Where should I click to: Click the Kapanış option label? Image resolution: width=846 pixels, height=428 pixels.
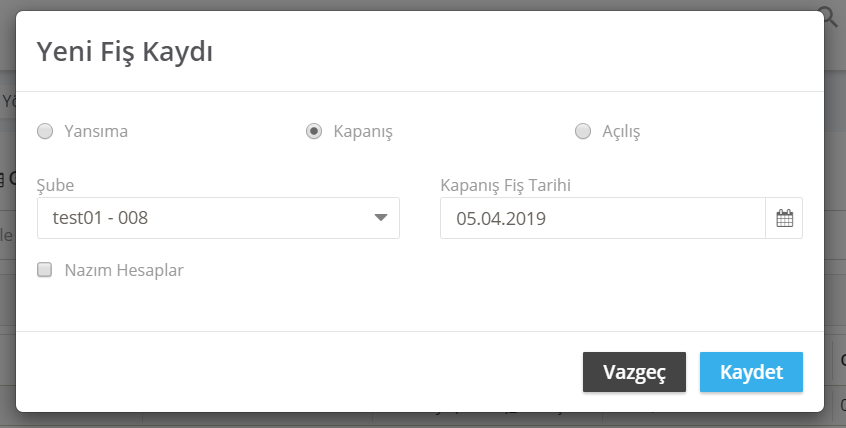[x=363, y=132]
